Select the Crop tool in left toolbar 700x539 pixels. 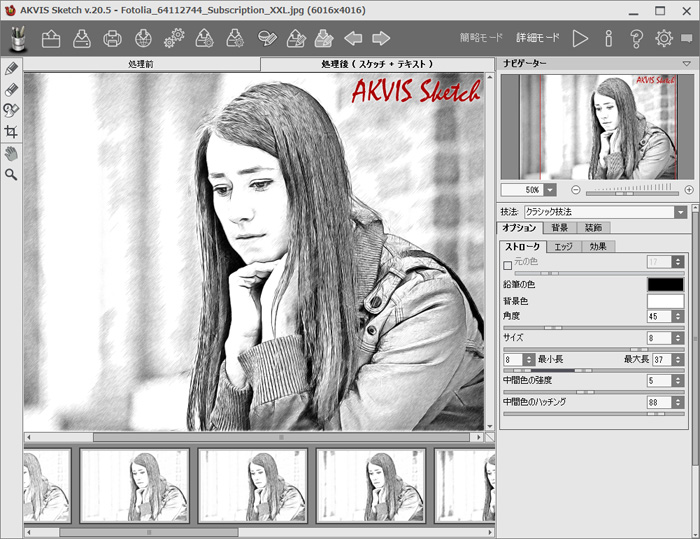11,132
